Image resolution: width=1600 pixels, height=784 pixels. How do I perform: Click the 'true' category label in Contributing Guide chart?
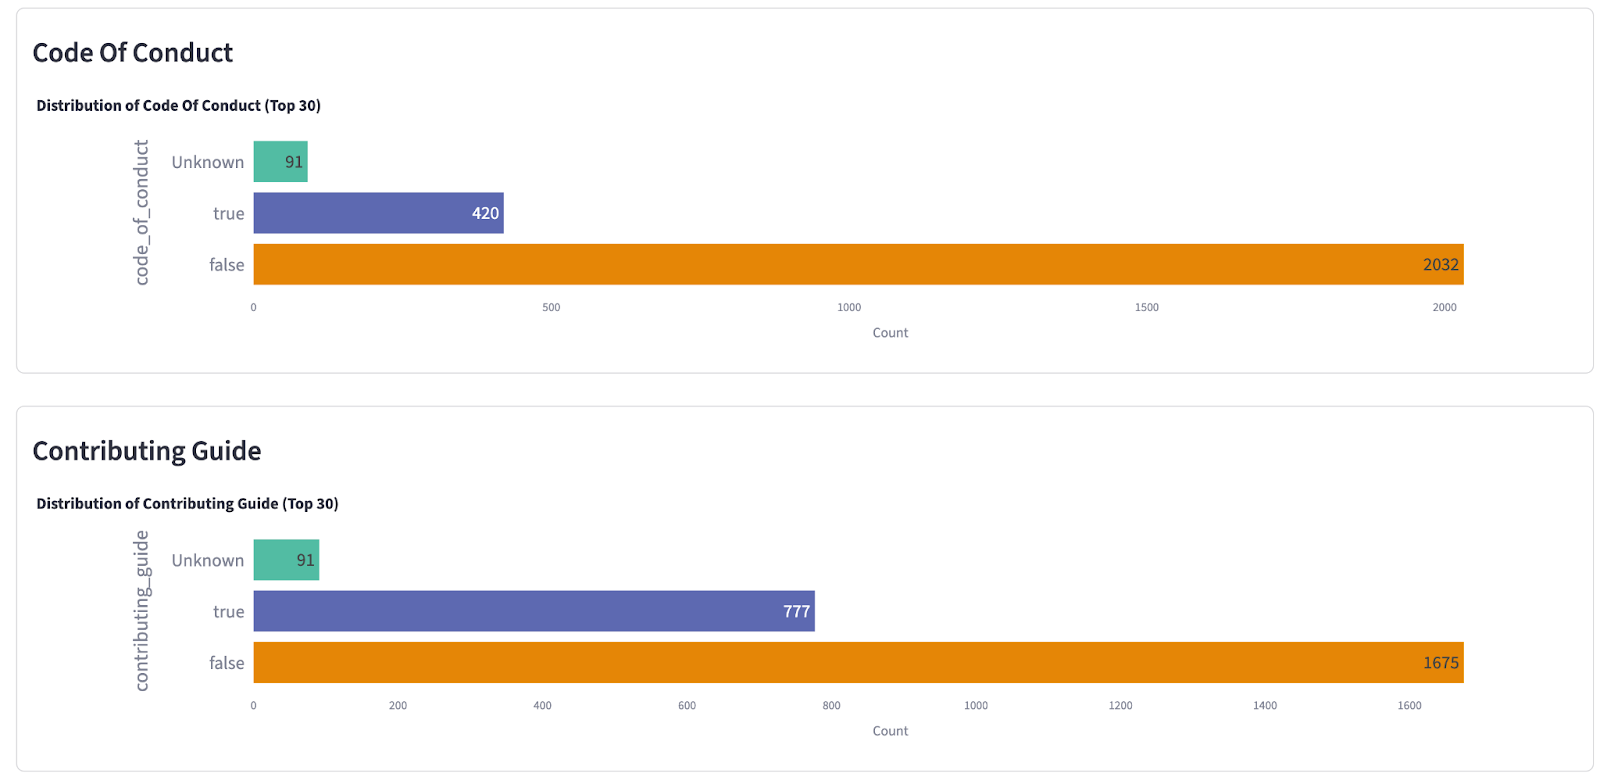coord(228,611)
